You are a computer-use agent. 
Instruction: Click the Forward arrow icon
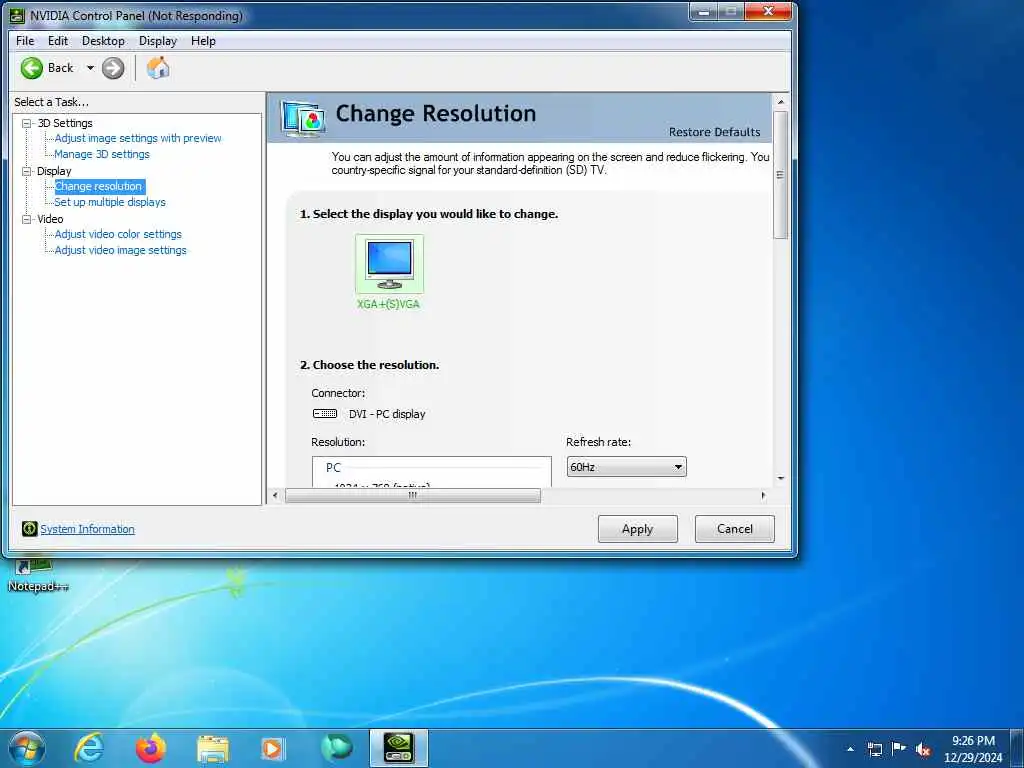pos(113,68)
